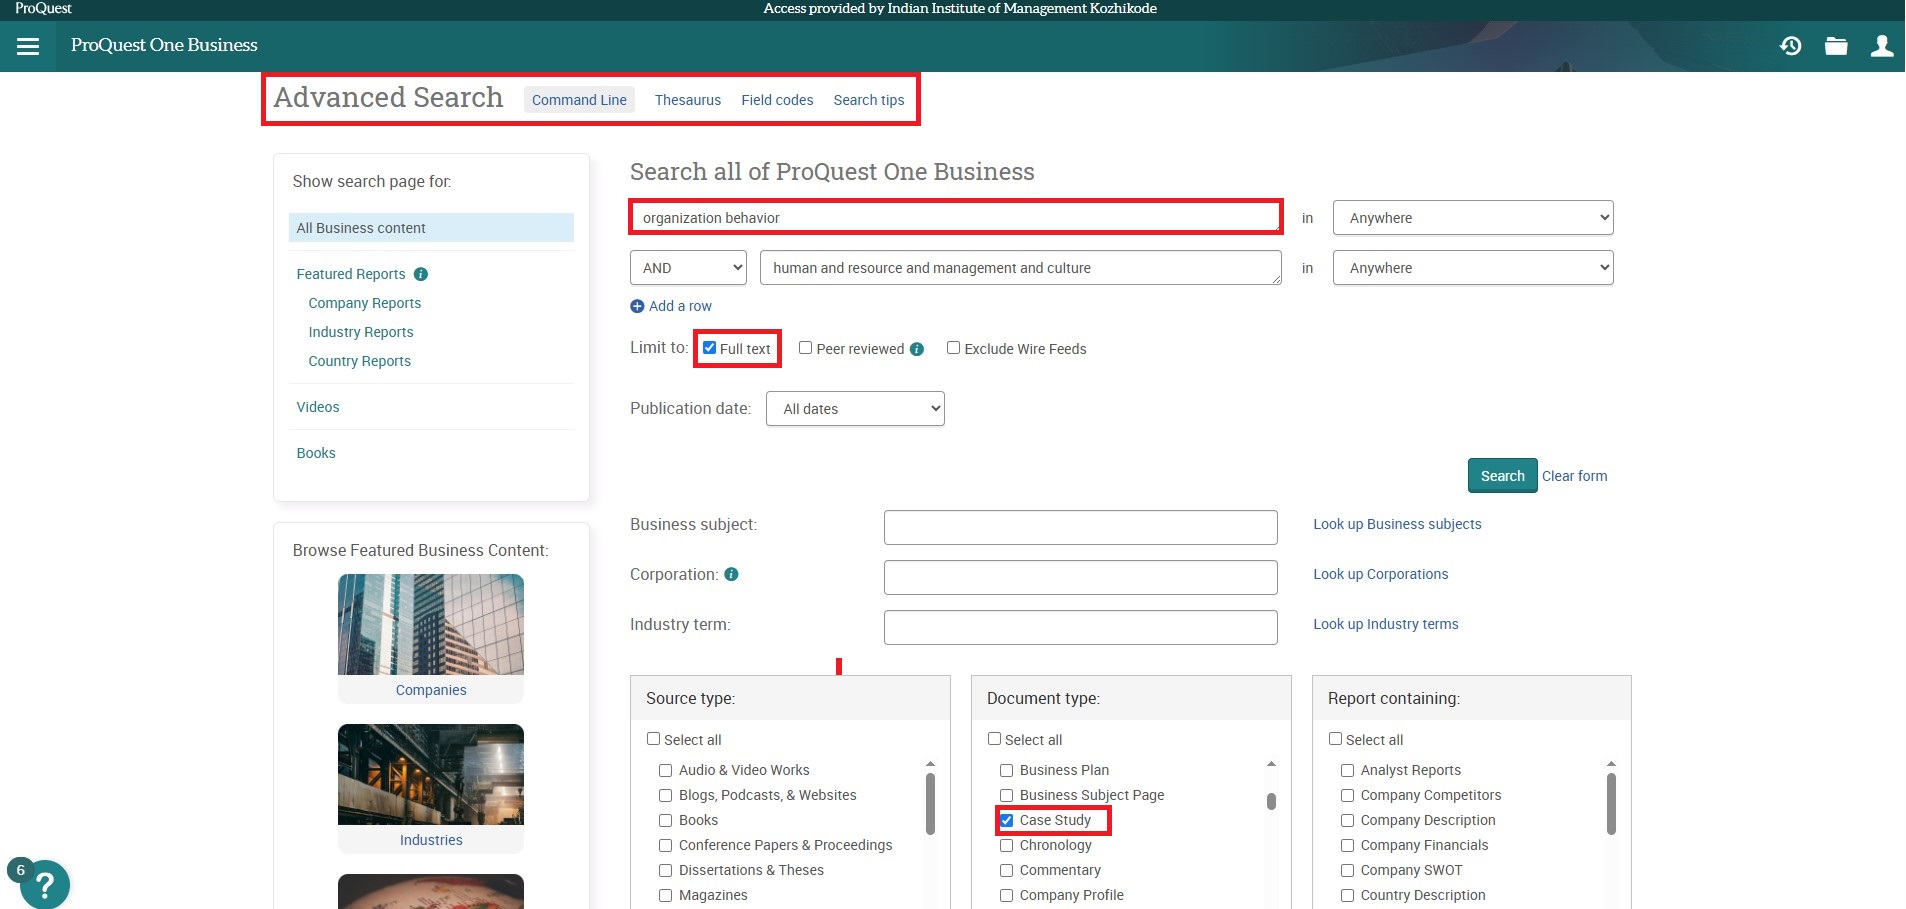Viewport: 1906px width, 909px height.
Task: Open the AND boolean operator dropdown
Action: 688,268
